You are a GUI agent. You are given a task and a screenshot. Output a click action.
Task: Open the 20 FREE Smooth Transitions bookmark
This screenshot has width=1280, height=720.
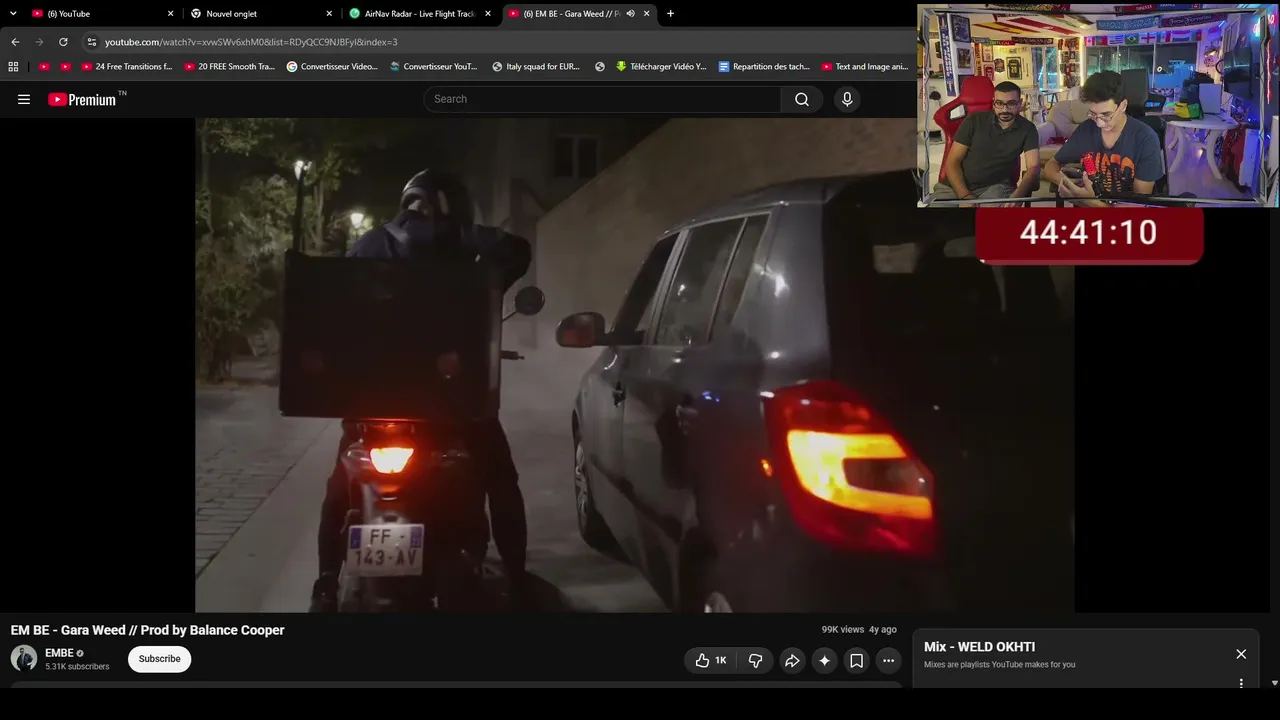(x=230, y=67)
